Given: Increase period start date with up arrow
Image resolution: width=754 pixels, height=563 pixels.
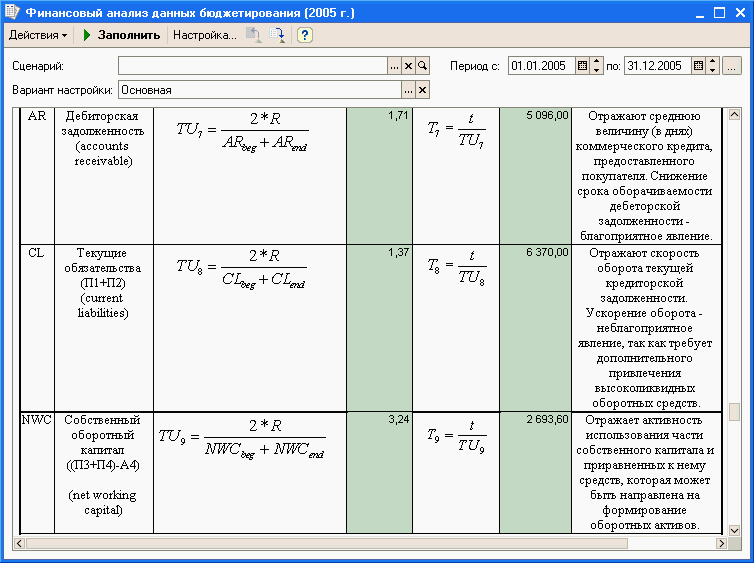Looking at the screenshot, I should pos(596,62).
